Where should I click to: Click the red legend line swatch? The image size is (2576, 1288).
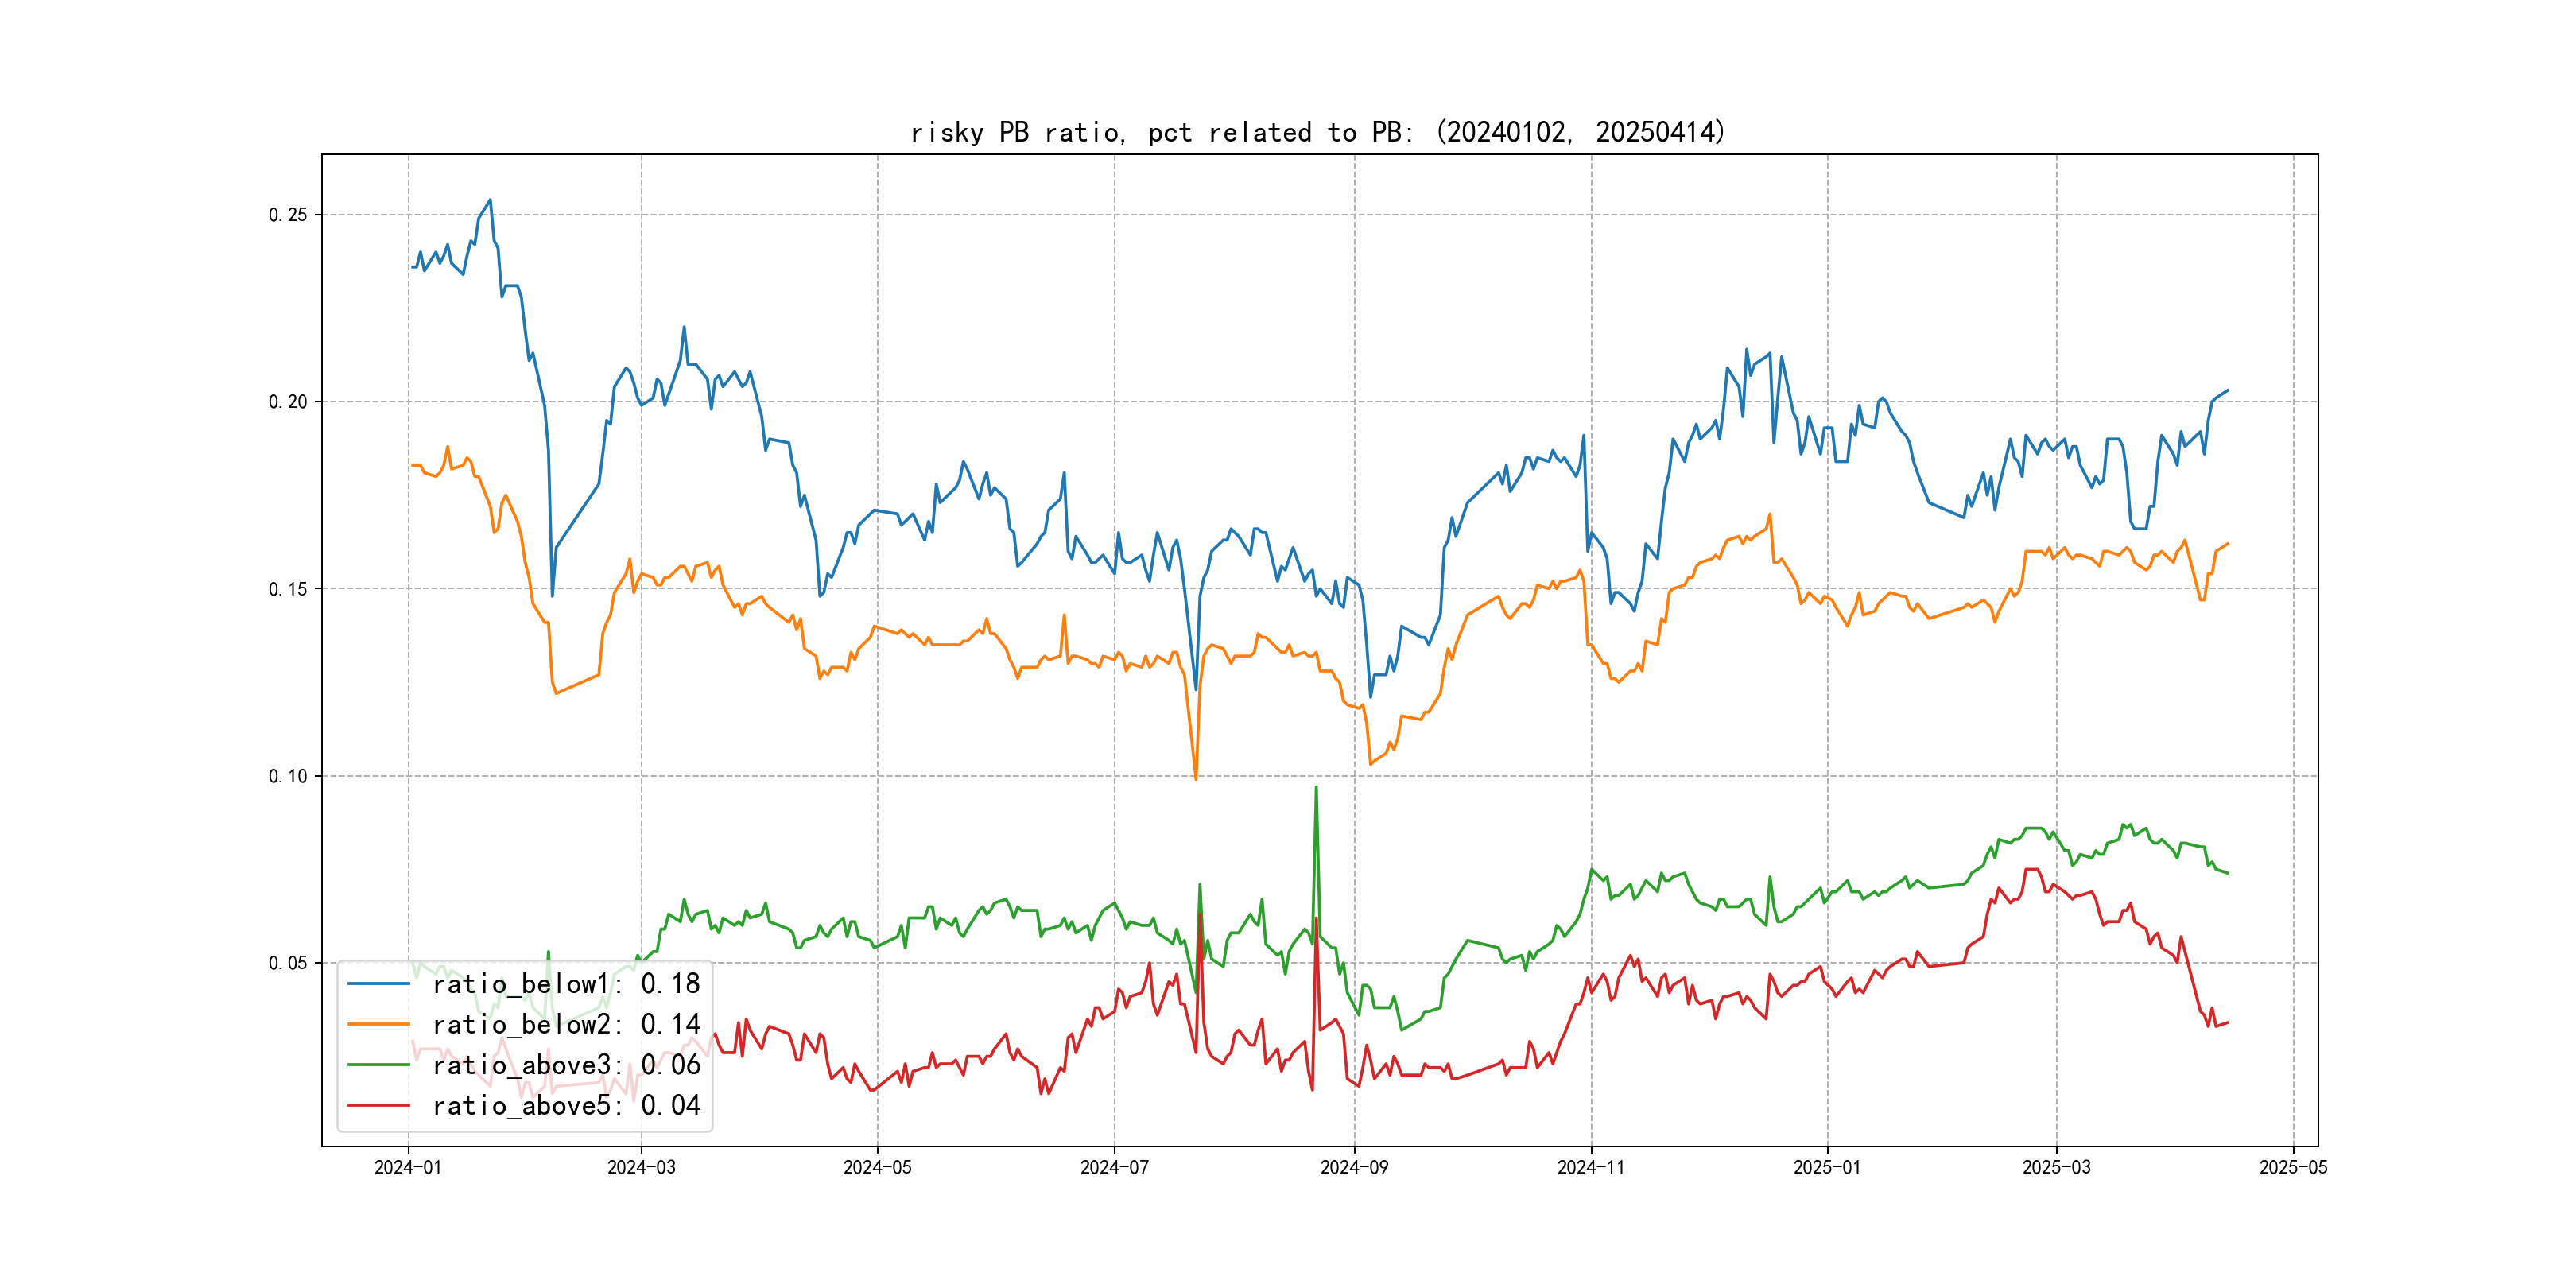tap(378, 1106)
